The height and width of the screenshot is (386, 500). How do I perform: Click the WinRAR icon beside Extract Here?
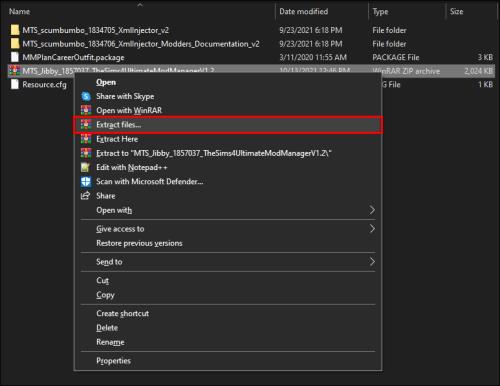[x=86, y=139]
